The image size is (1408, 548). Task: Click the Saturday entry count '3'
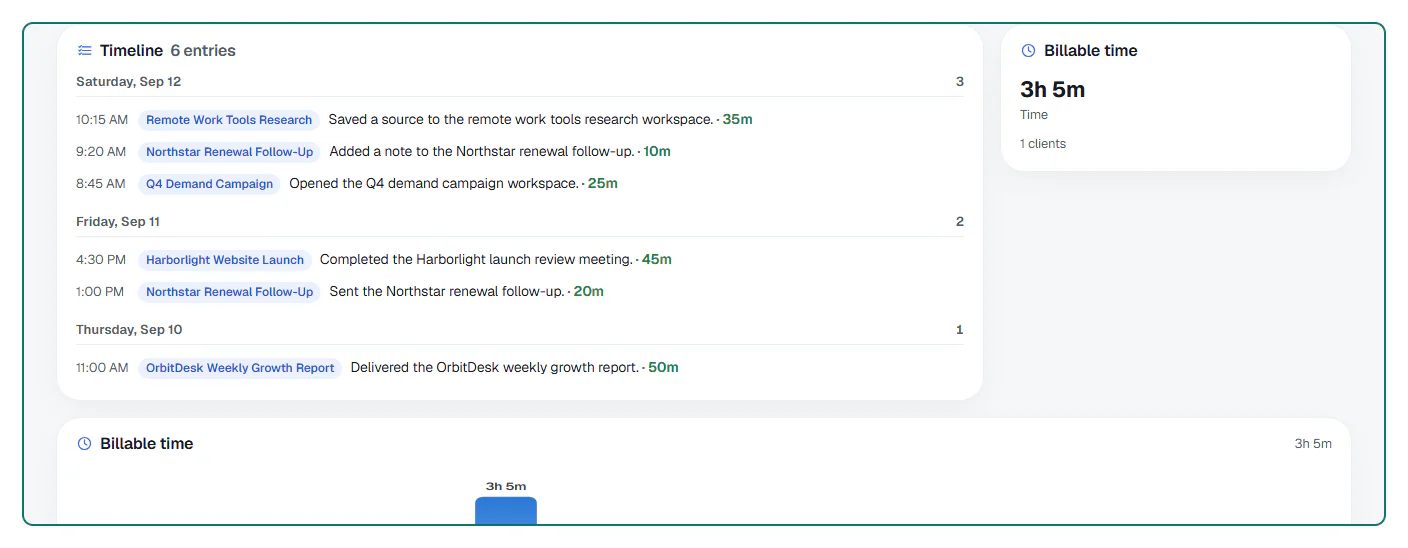click(x=960, y=82)
